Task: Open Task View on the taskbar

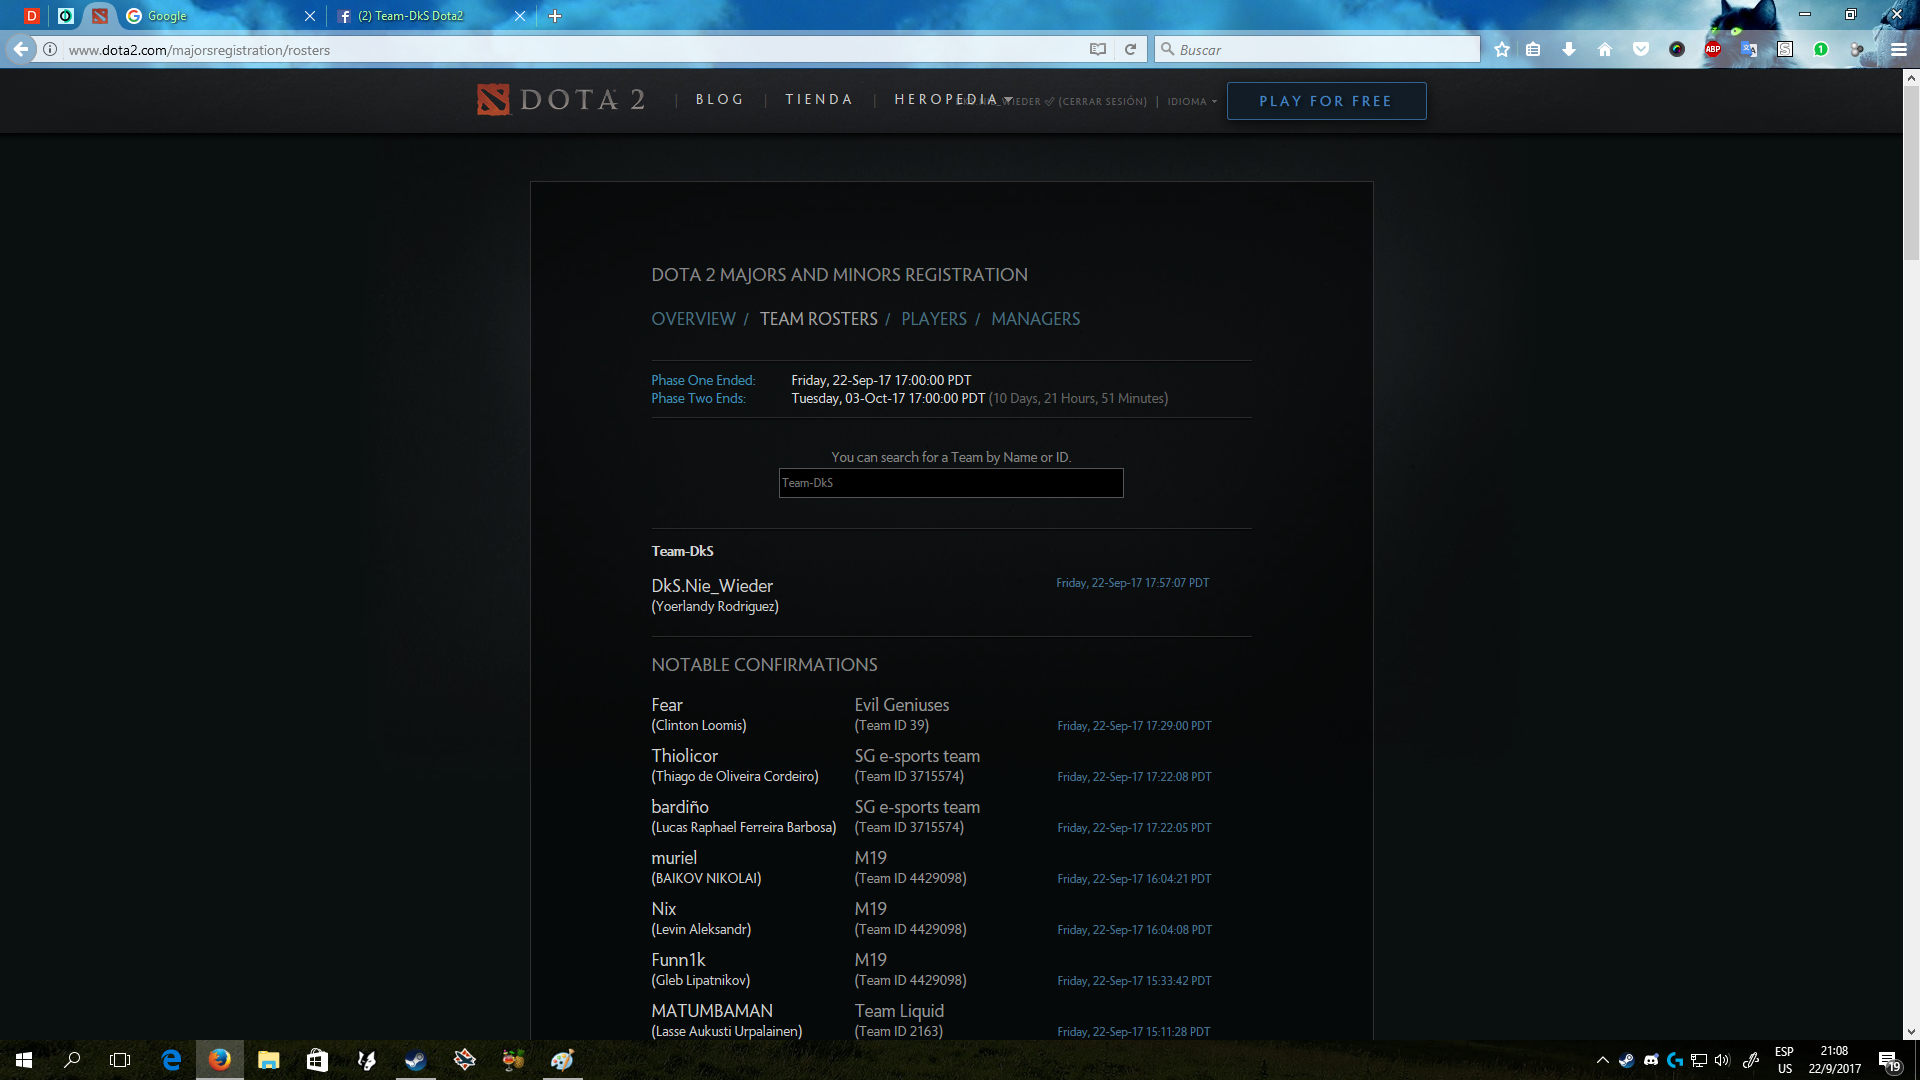Action: point(120,1060)
